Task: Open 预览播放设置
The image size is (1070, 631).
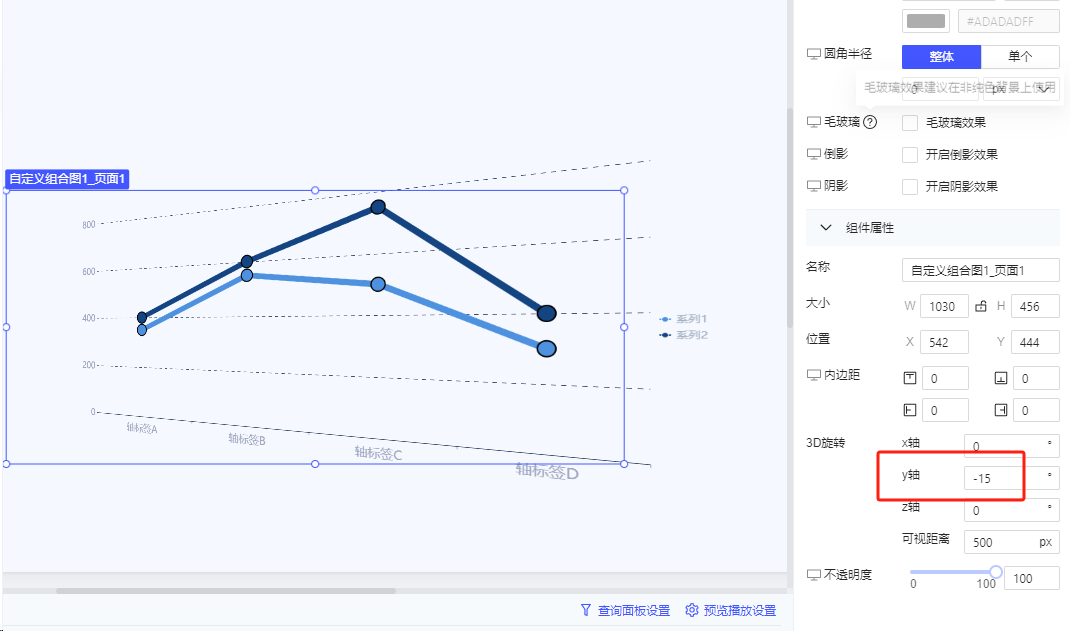Action: click(739, 610)
